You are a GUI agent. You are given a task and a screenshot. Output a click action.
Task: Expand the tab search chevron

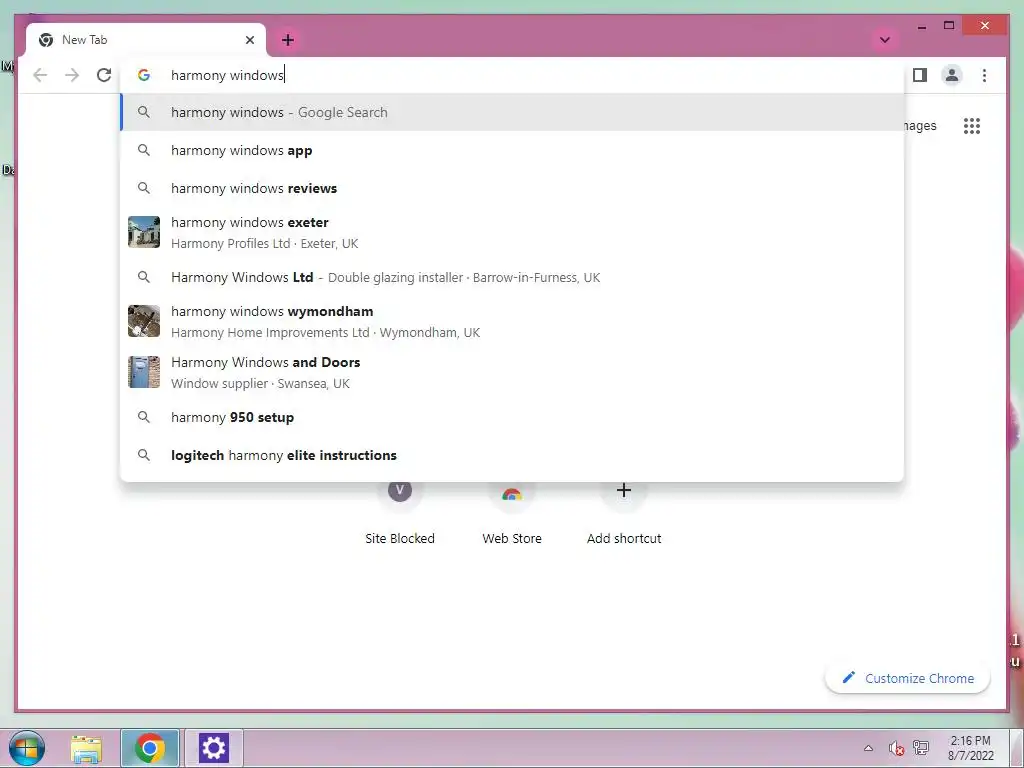click(885, 40)
